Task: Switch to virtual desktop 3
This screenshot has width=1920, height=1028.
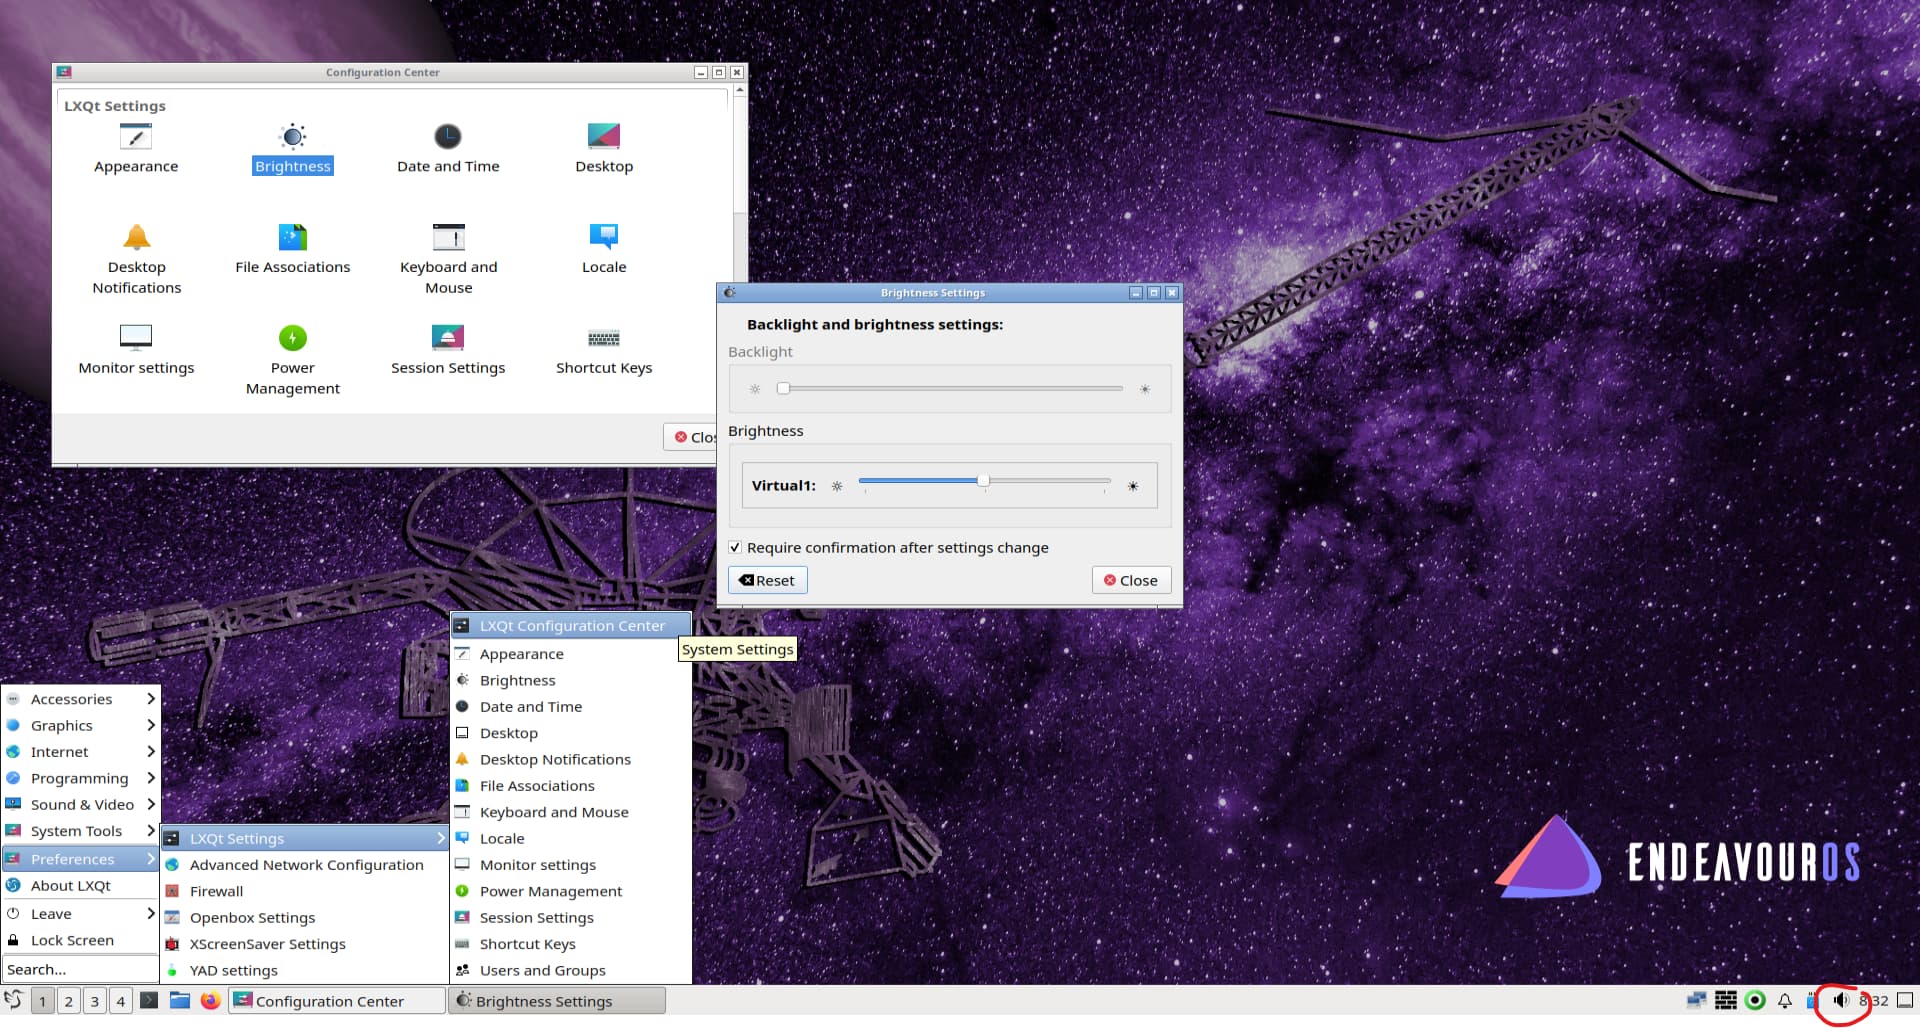Action: pos(94,1001)
